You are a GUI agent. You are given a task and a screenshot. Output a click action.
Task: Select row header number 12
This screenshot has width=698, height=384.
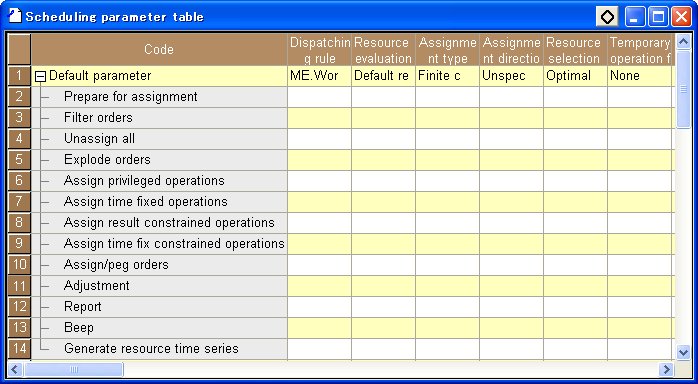coord(19,307)
